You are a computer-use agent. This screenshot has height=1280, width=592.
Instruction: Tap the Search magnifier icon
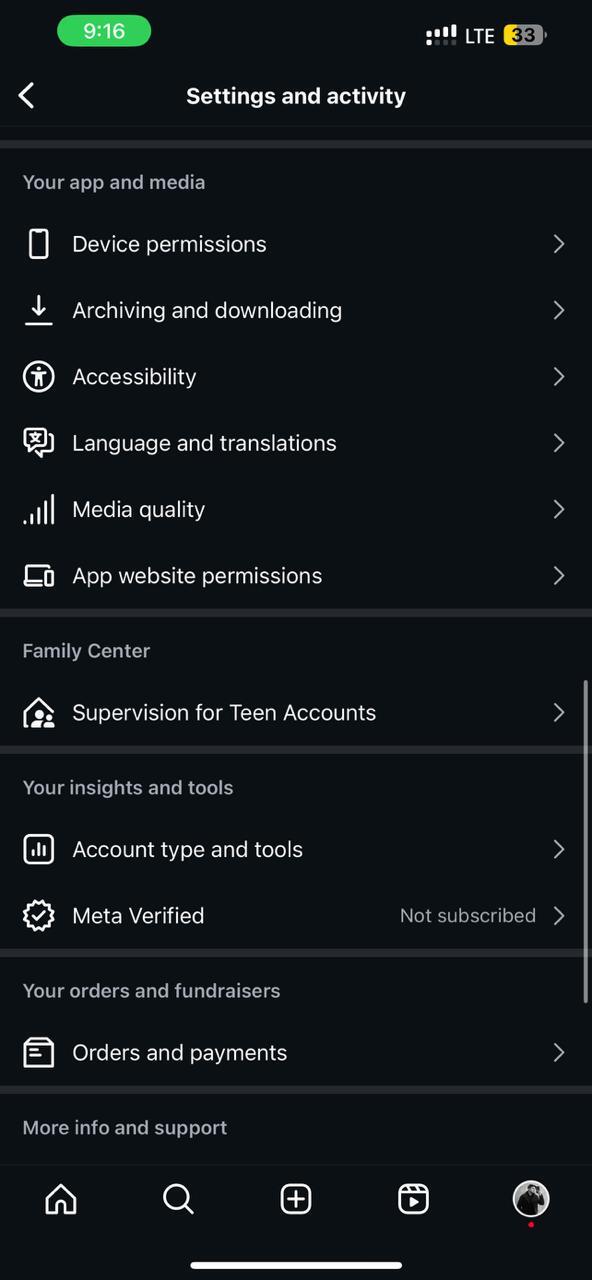178,1199
